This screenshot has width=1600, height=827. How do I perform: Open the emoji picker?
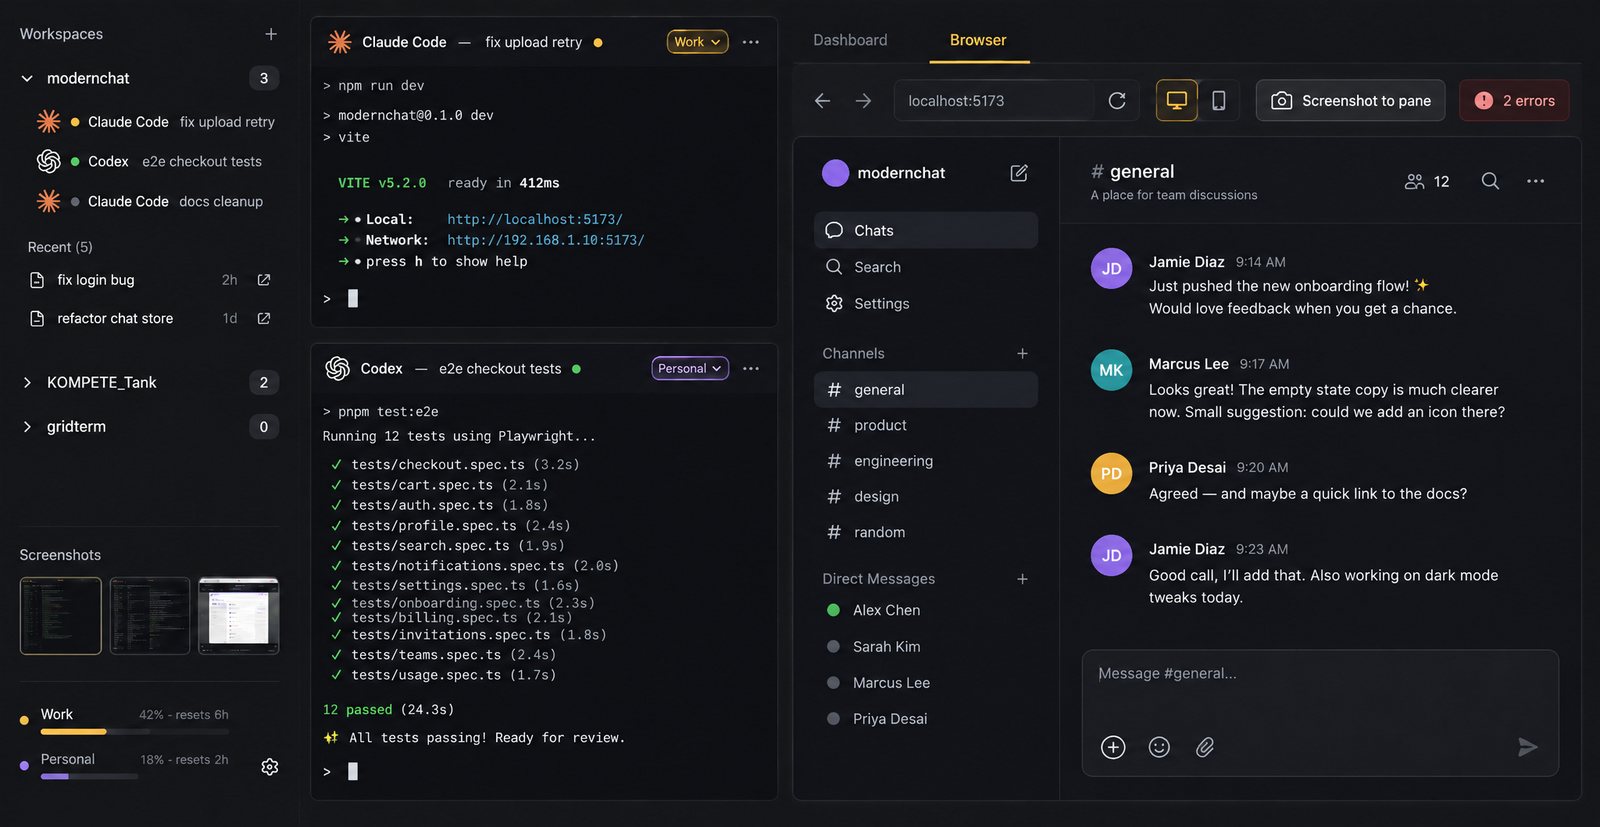tap(1159, 747)
